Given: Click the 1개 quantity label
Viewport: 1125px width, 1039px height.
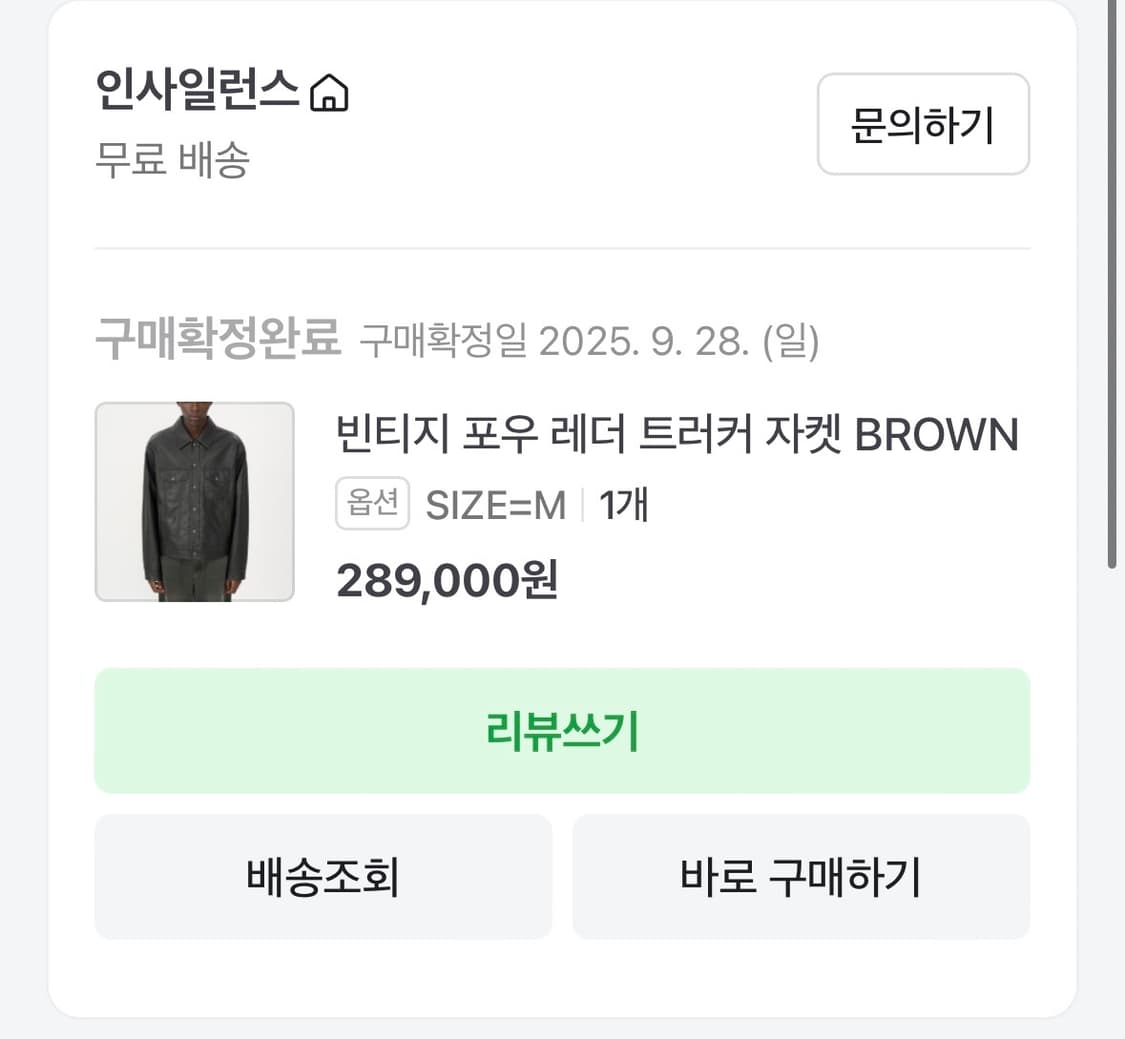Looking at the screenshot, I should pos(624,505).
